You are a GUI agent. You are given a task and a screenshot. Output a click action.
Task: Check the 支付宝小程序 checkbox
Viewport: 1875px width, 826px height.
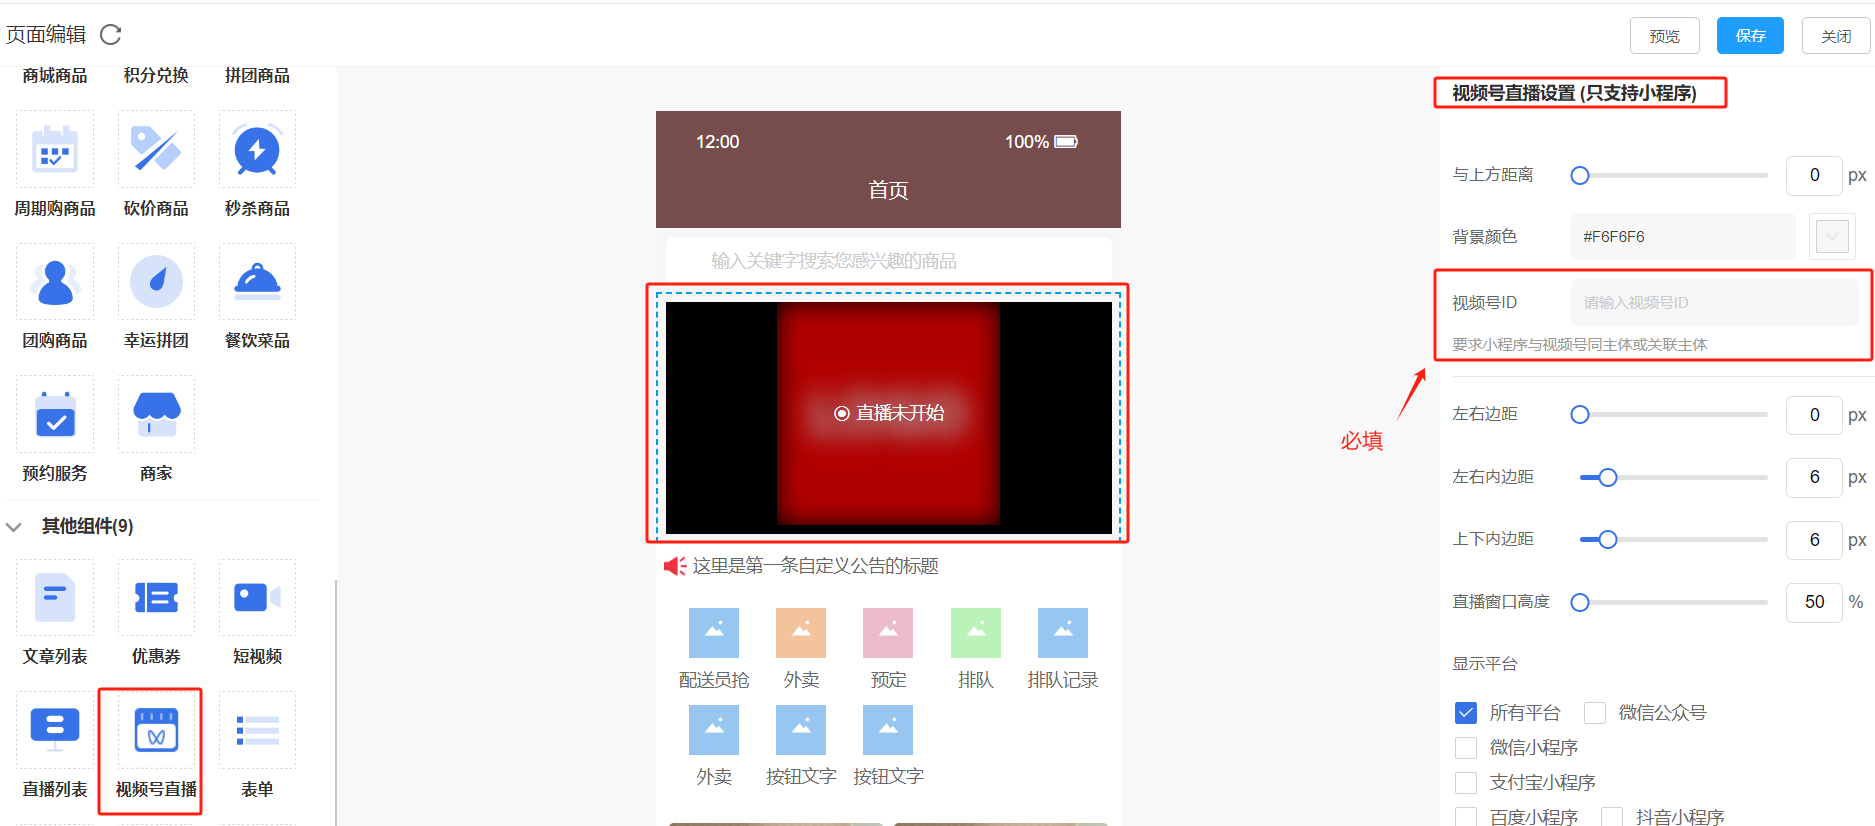[1466, 783]
